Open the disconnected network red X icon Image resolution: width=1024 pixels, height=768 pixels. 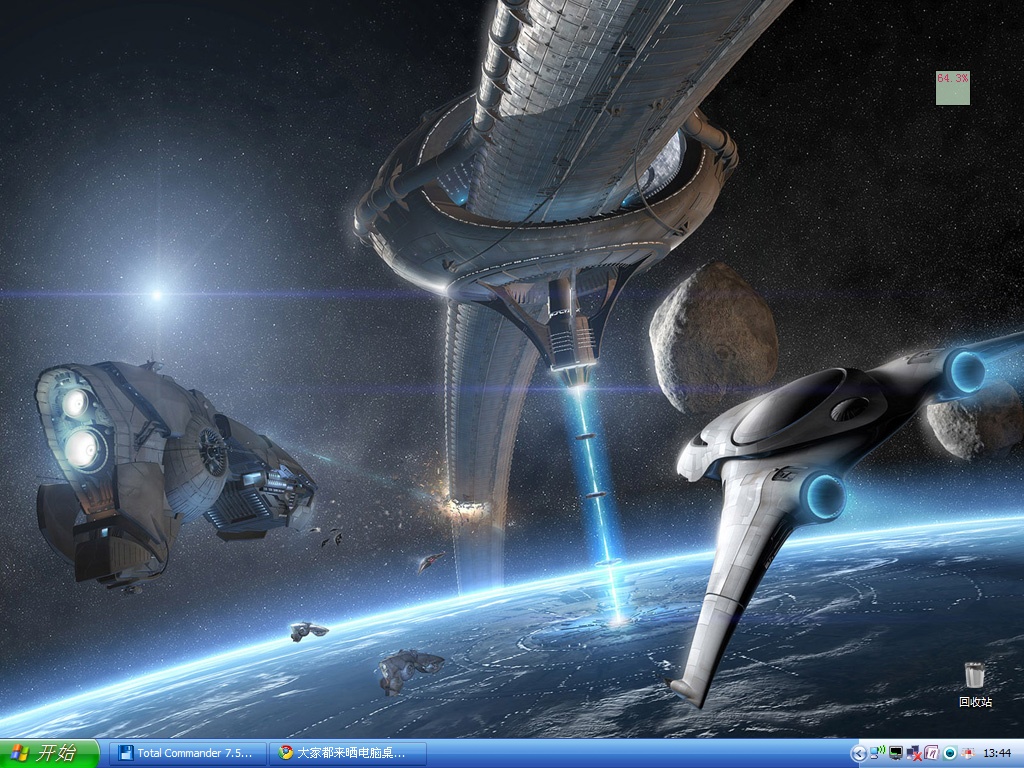tap(914, 753)
